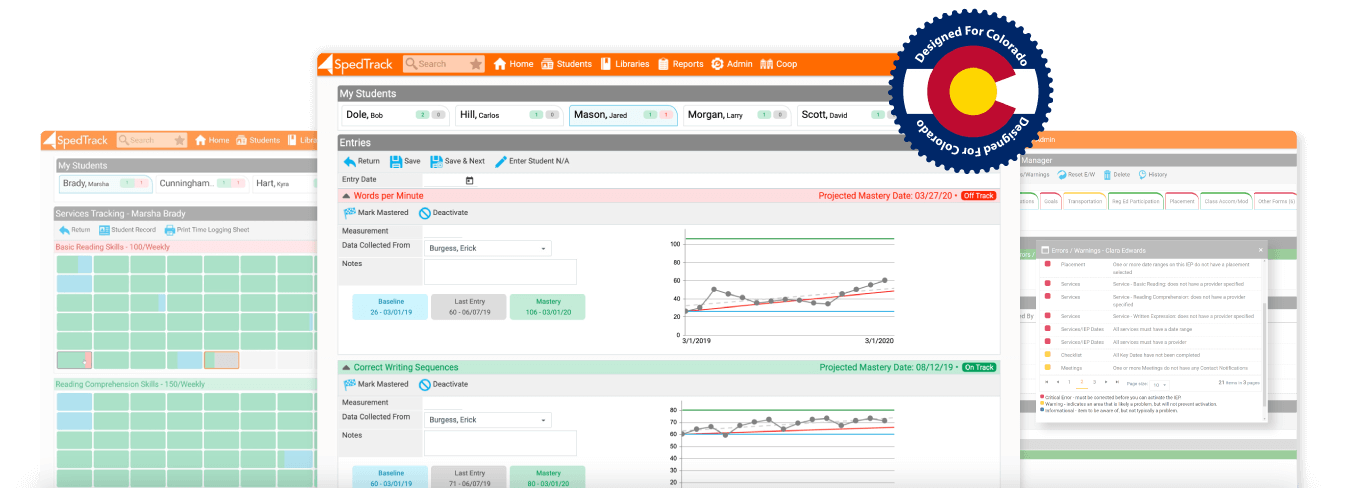Click red swatch on Placement error row
The image size is (1366, 488).
(x=1047, y=264)
